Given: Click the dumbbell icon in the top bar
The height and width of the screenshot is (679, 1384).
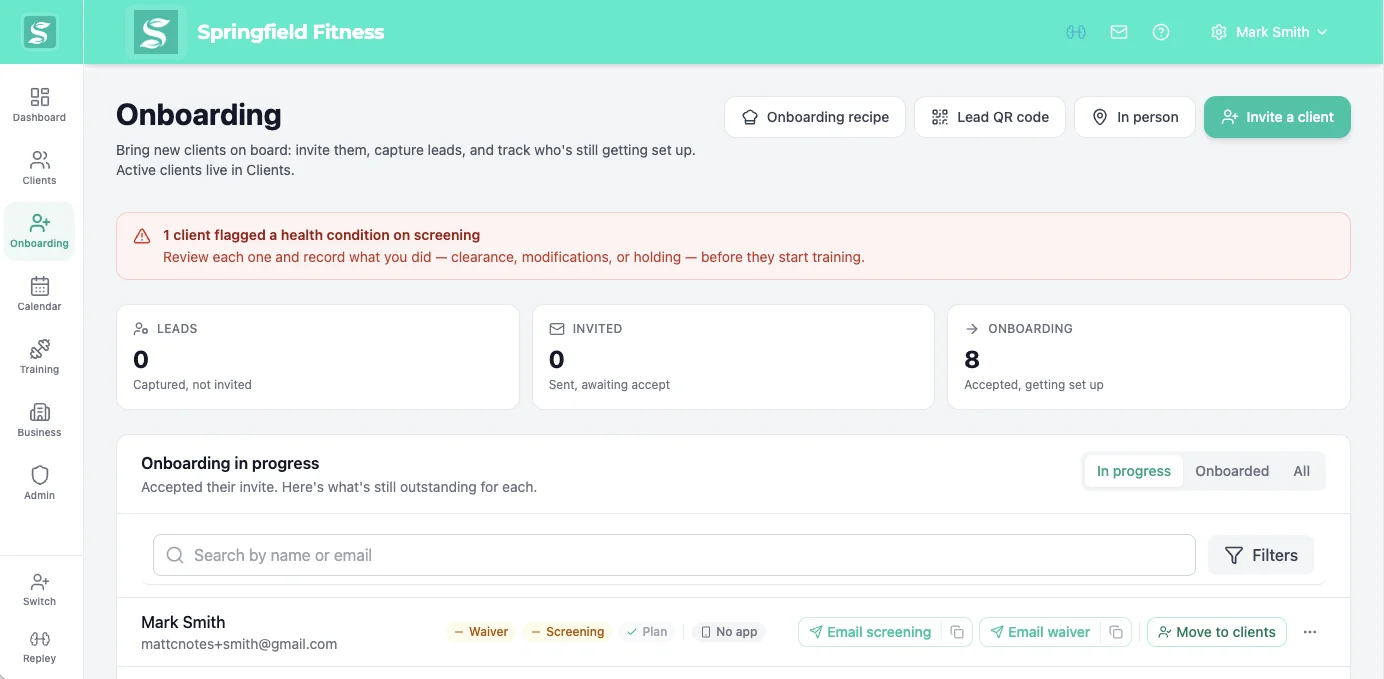Looking at the screenshot, I should pyautogui.click(x=1076, y=32).
